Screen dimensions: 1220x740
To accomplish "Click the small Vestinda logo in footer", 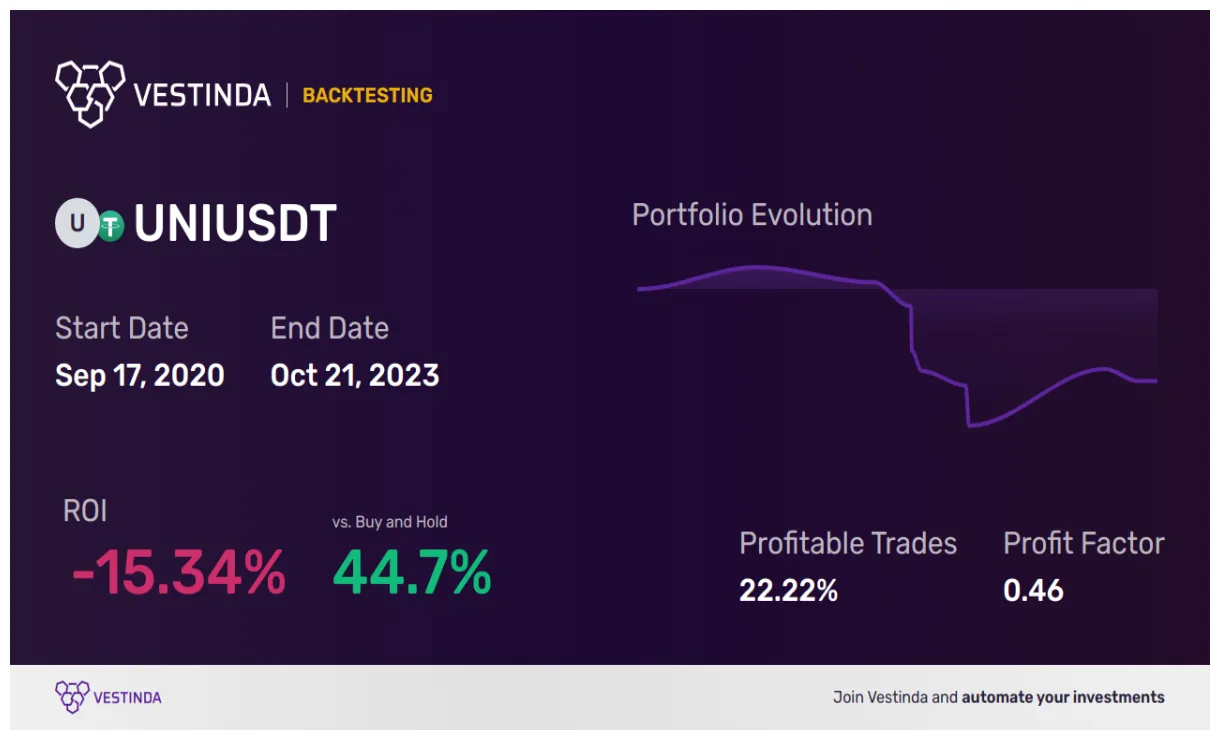I will [72, 697].
